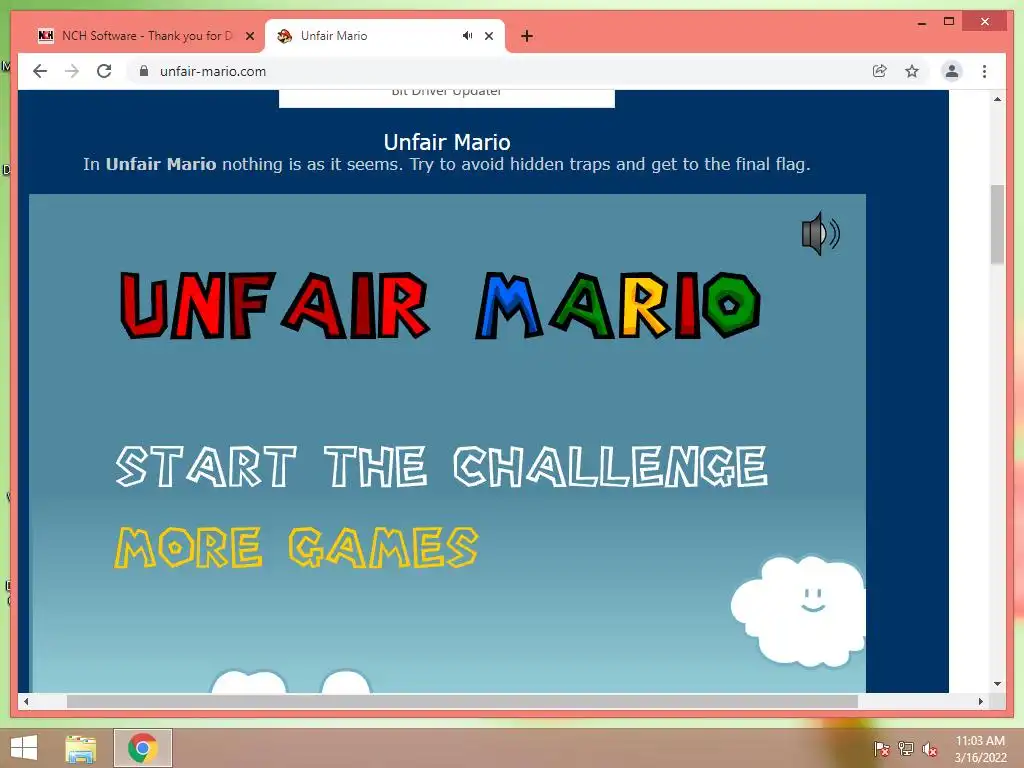Maximize the Chrome window
This screenshot has height=768, width=1024.
click(x=949, y=22)
